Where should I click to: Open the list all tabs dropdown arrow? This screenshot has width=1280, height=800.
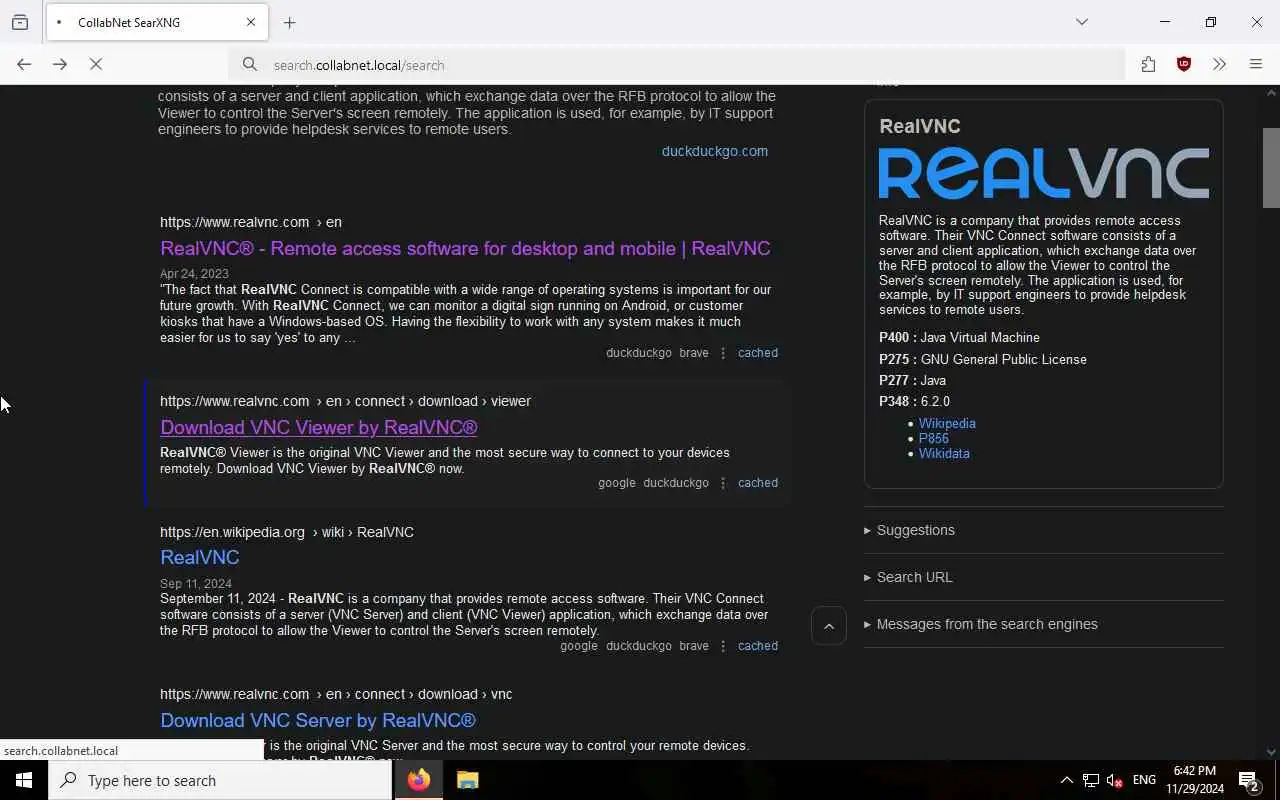pyautogui.click(x=1082, y=22)
